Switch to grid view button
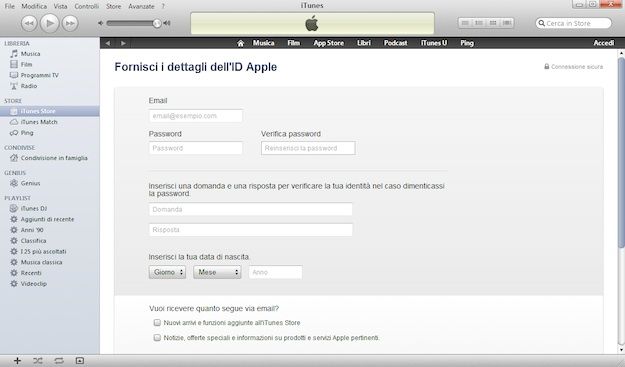625x367 pixels. (493, 23)
